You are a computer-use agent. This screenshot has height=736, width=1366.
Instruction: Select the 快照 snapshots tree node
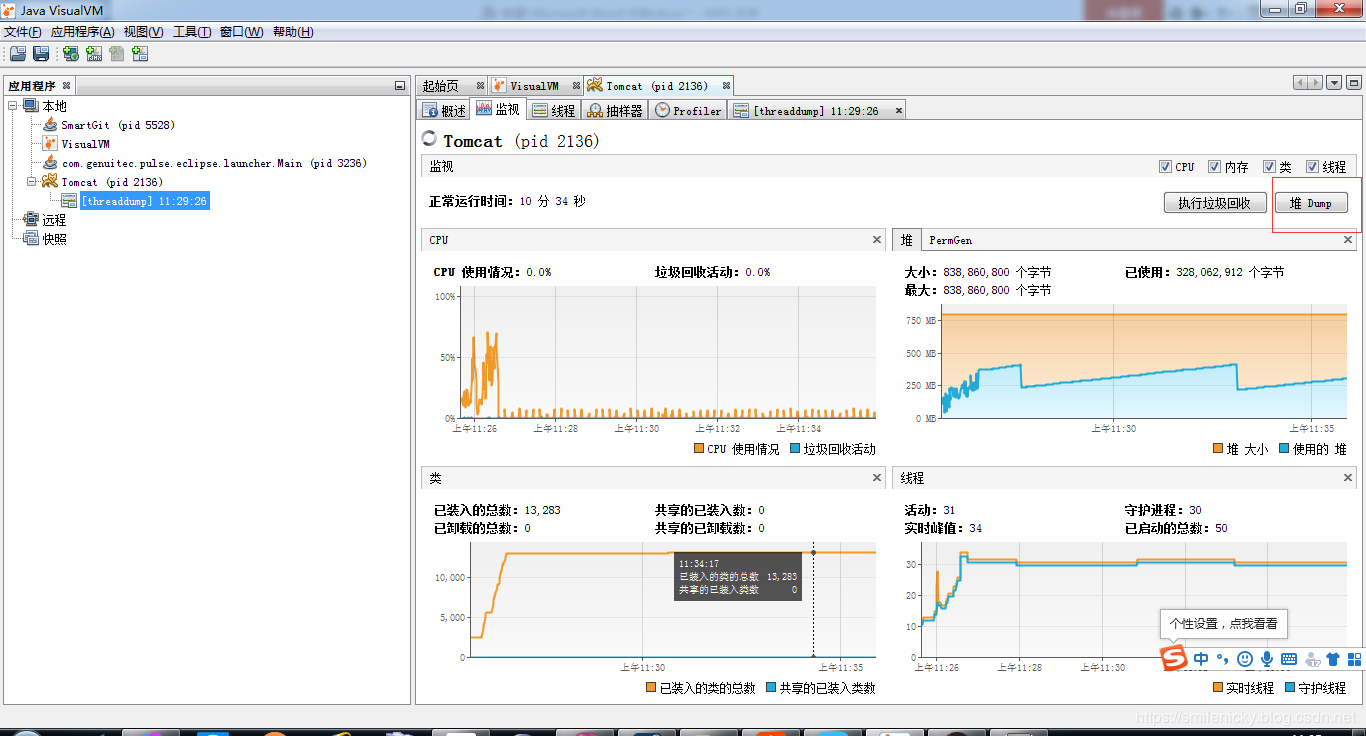(x=54, y=239)
